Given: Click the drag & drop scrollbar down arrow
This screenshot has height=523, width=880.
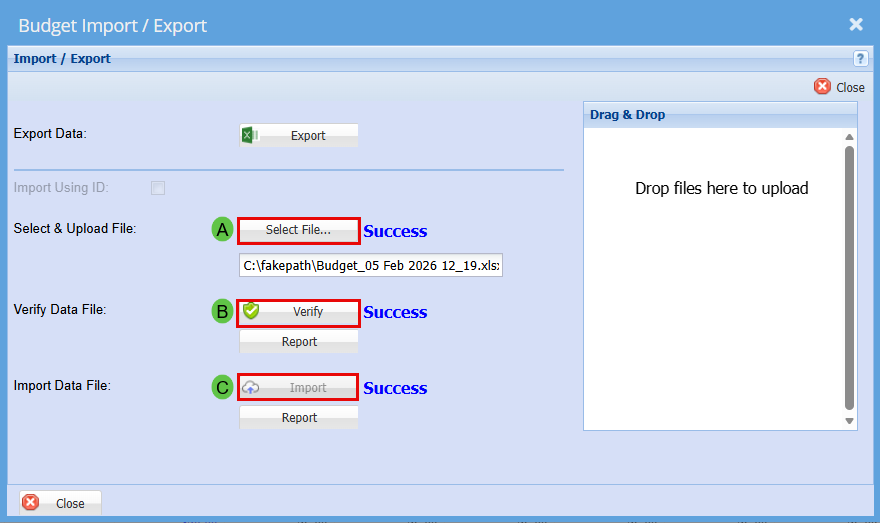Looking at the screenshot, I should click(849, 421).
